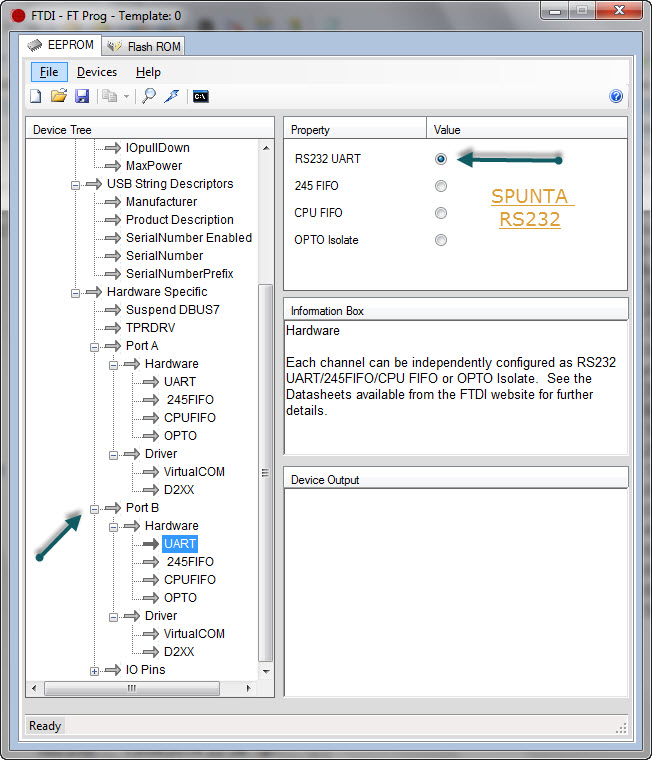This screenshot has width=652, height=760.
Task: Open the Help menu
Action: [x=148, y=72]
